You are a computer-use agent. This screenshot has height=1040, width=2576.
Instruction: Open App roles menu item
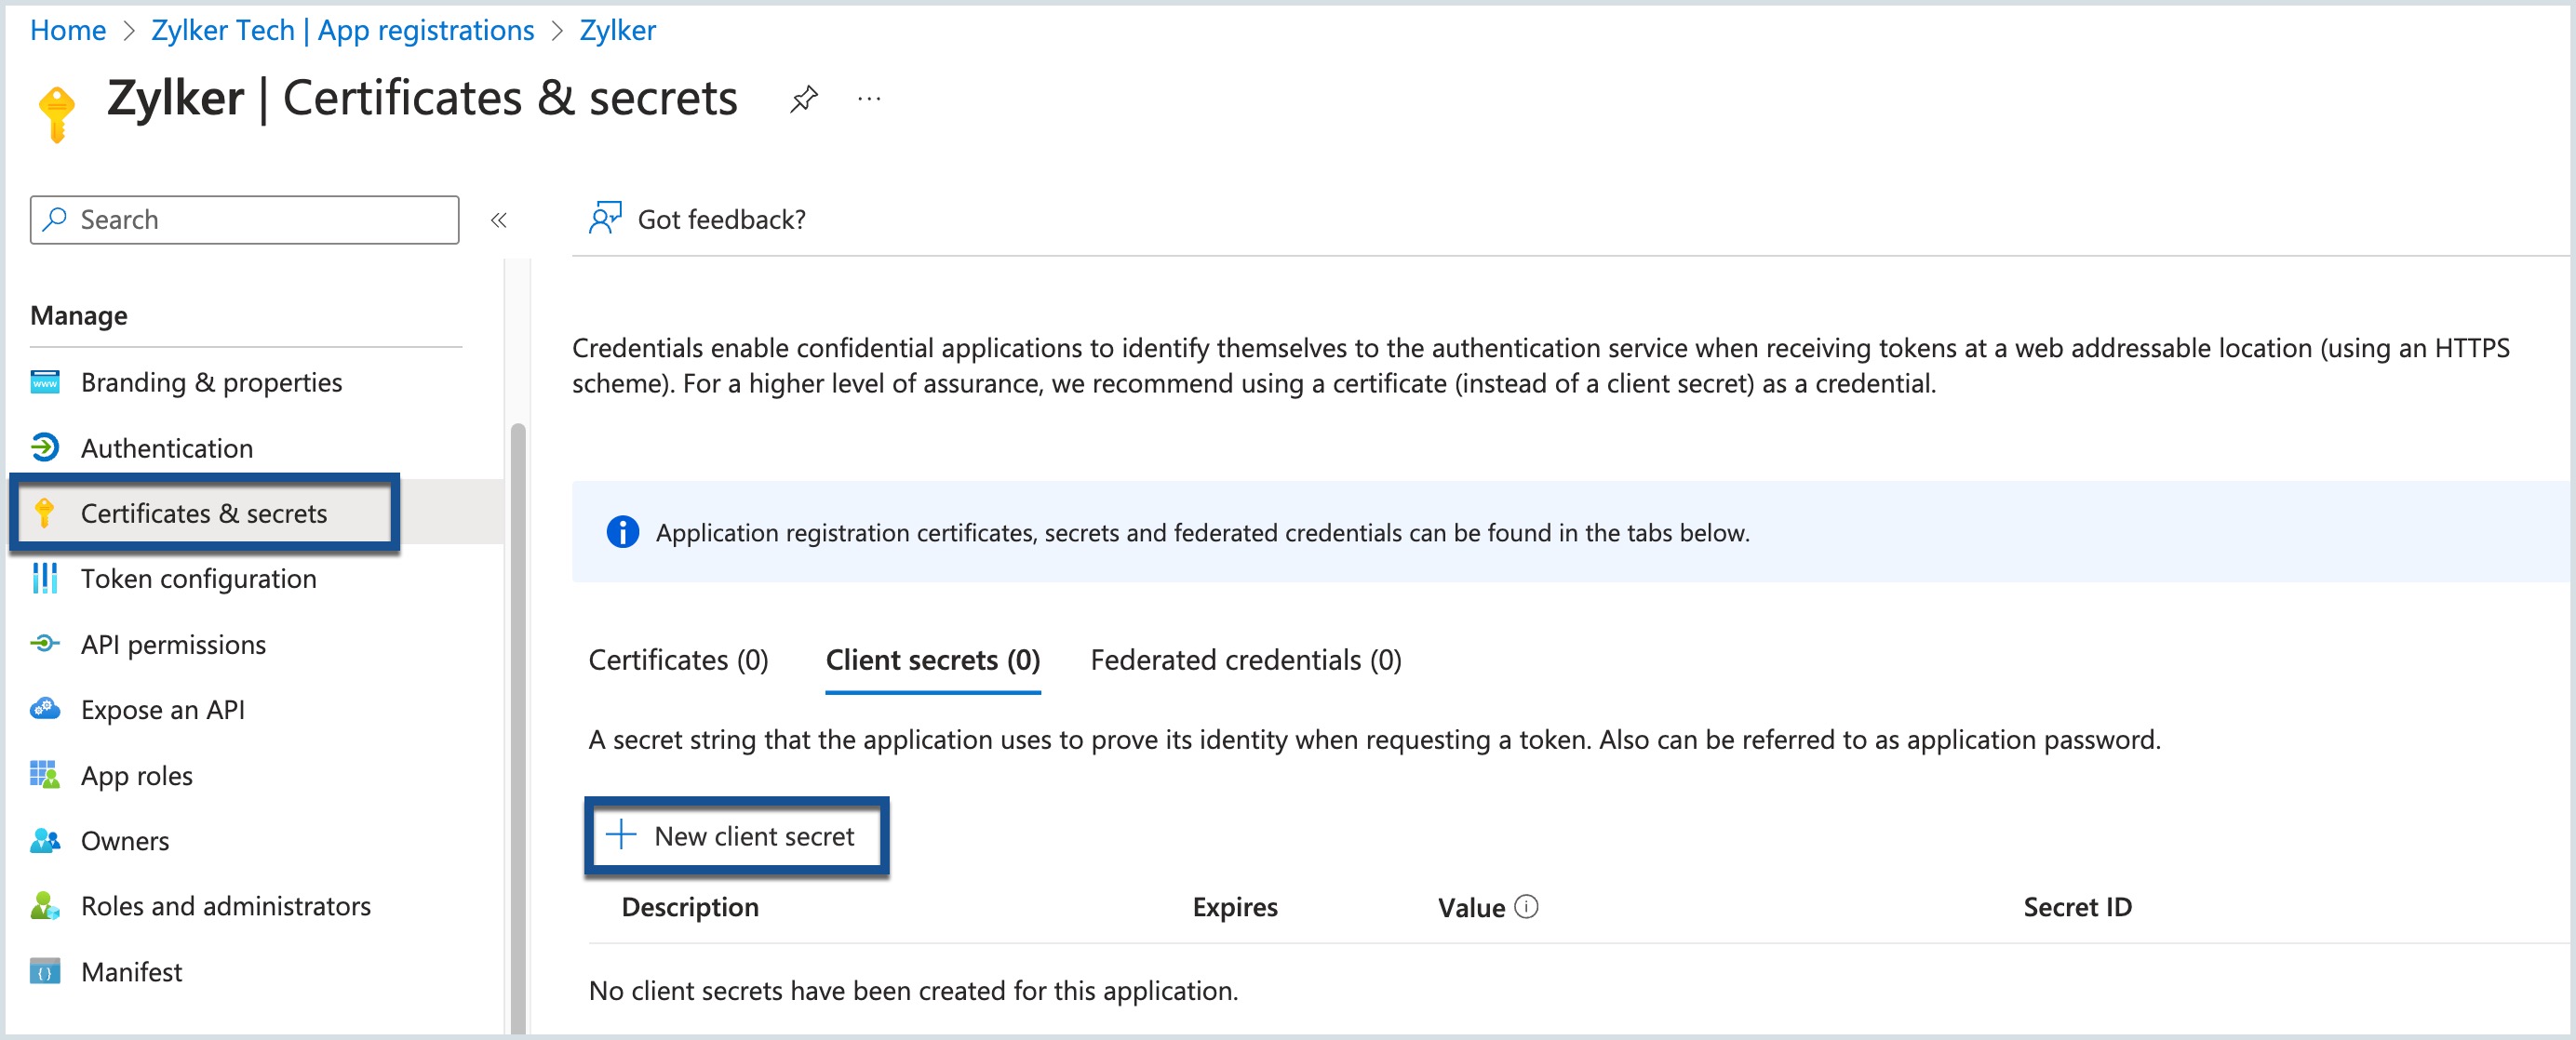136,775
